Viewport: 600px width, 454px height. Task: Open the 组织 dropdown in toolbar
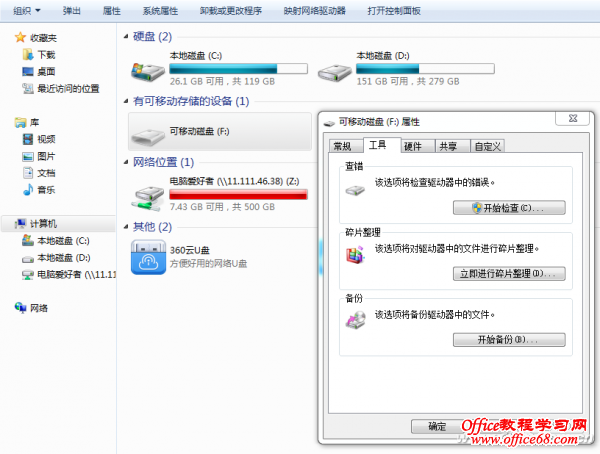point(26,11)
